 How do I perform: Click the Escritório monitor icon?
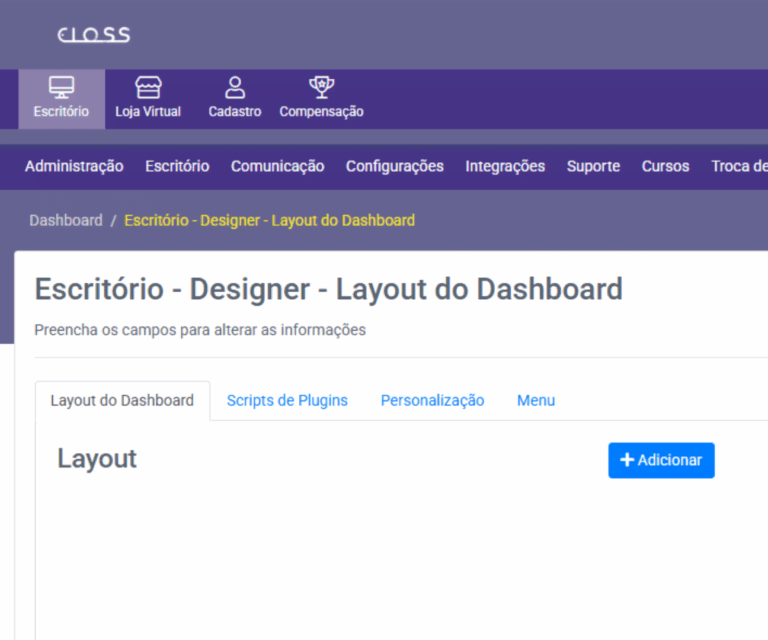click(61, 88)
